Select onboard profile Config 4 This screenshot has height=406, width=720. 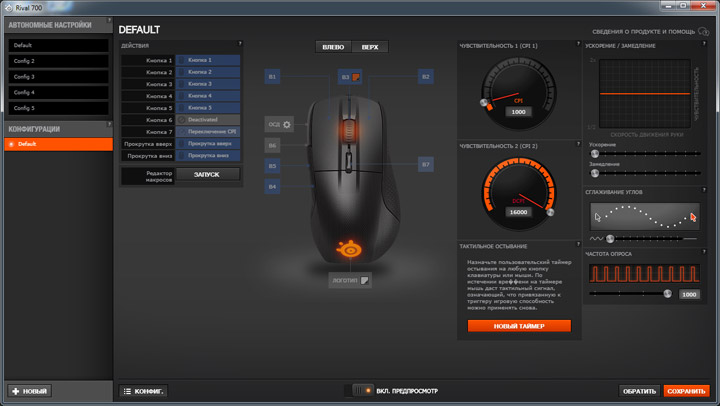(58, 92)
